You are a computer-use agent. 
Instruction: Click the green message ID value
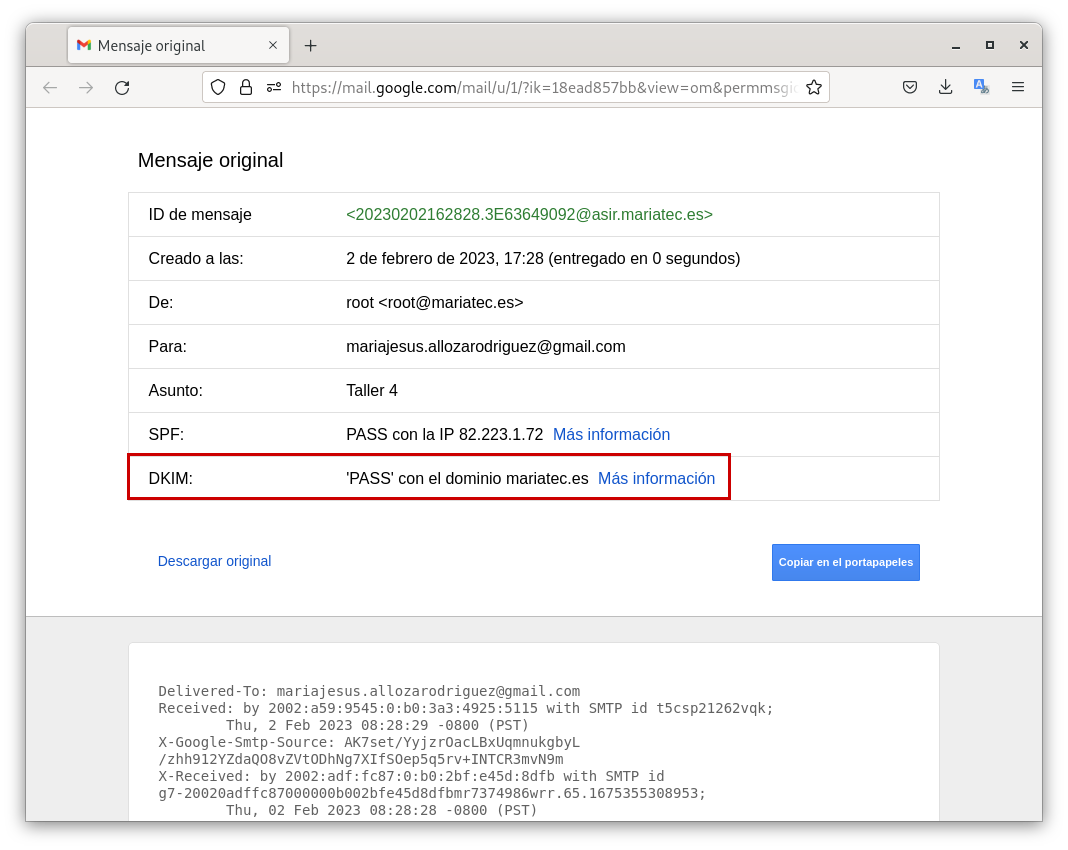[529, 214]
